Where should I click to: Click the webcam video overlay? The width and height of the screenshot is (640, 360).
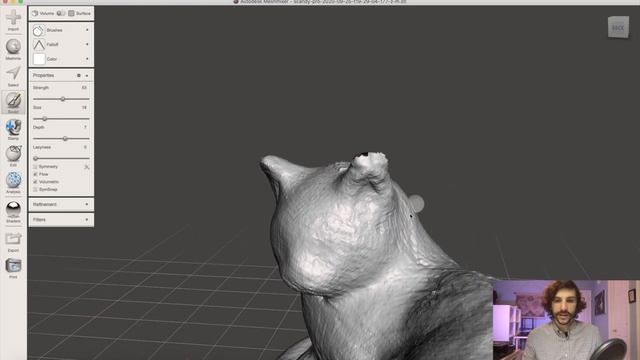566,320
